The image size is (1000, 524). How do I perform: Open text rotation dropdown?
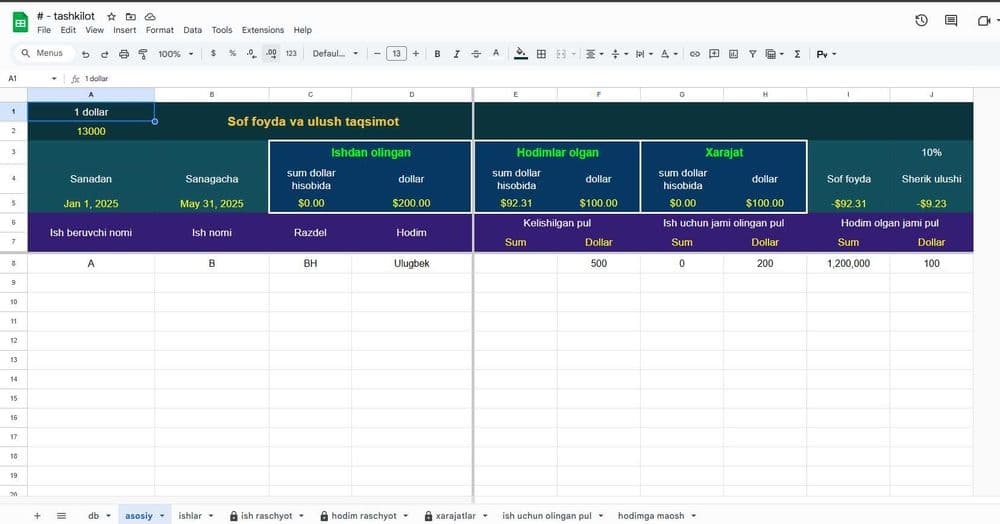point(668,54)
